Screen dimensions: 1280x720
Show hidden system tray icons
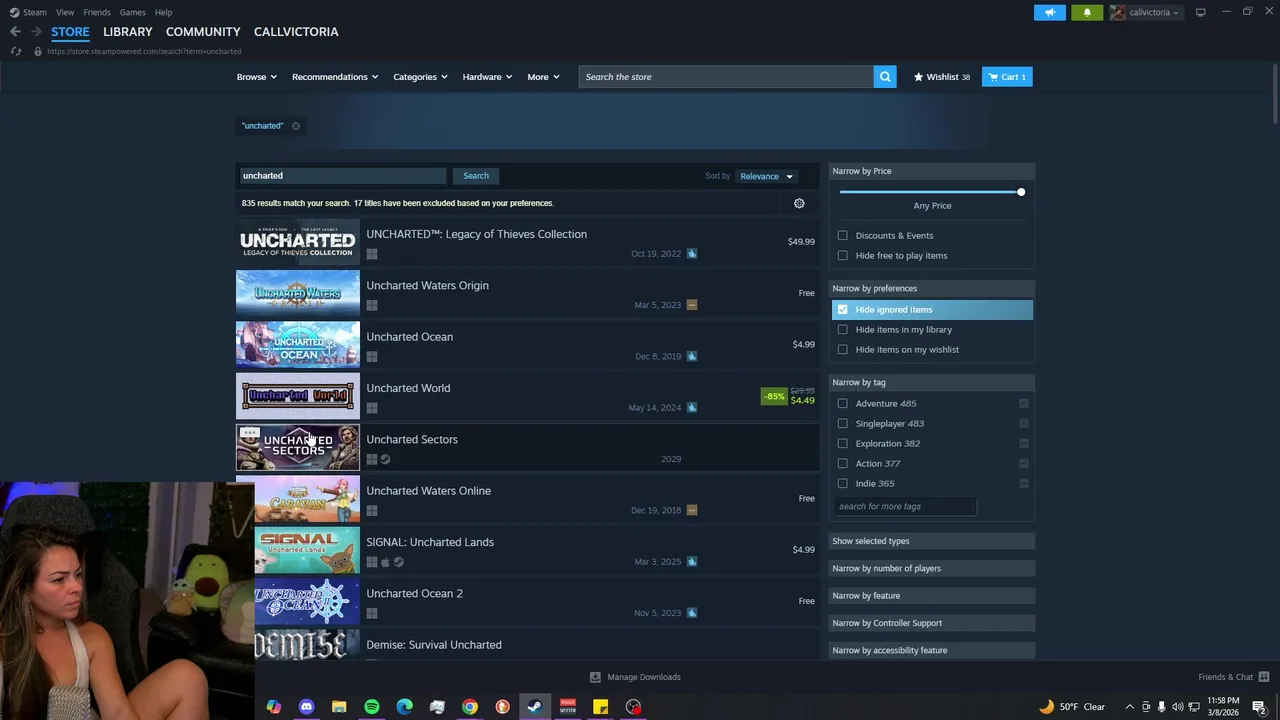click(x=1129, y=707)
